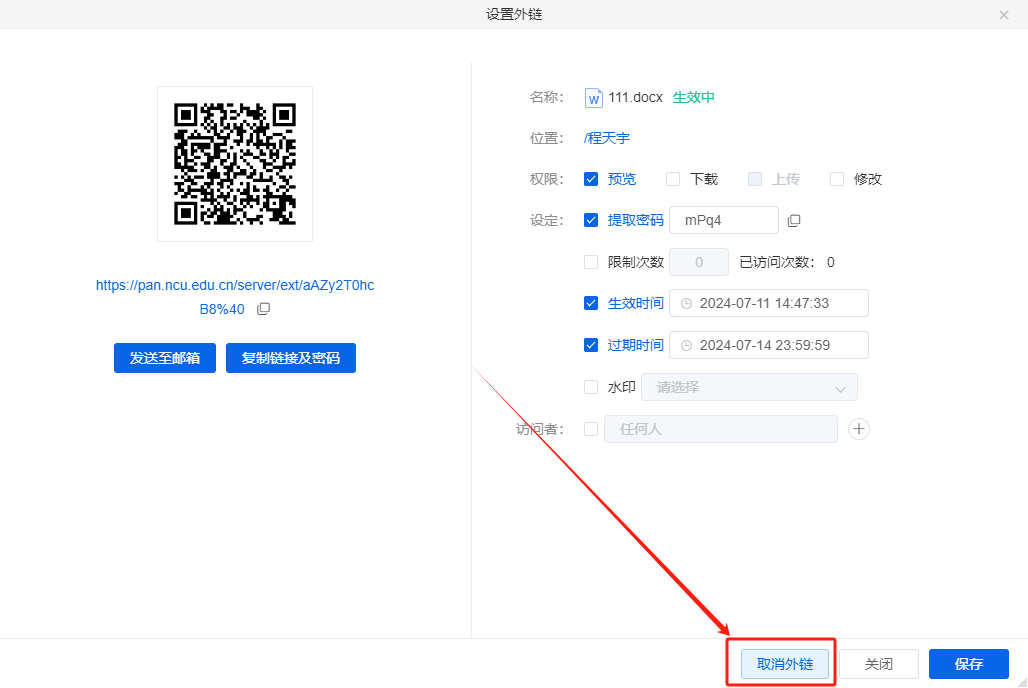
Task: Open the 水印 请选择 dropdown
Action: 749,388
